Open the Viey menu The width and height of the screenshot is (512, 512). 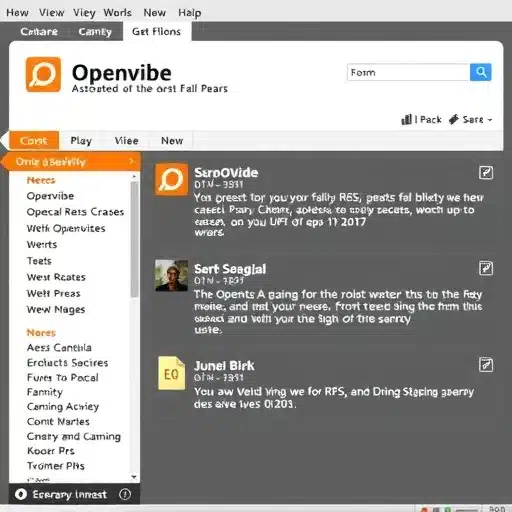(84, 13)
